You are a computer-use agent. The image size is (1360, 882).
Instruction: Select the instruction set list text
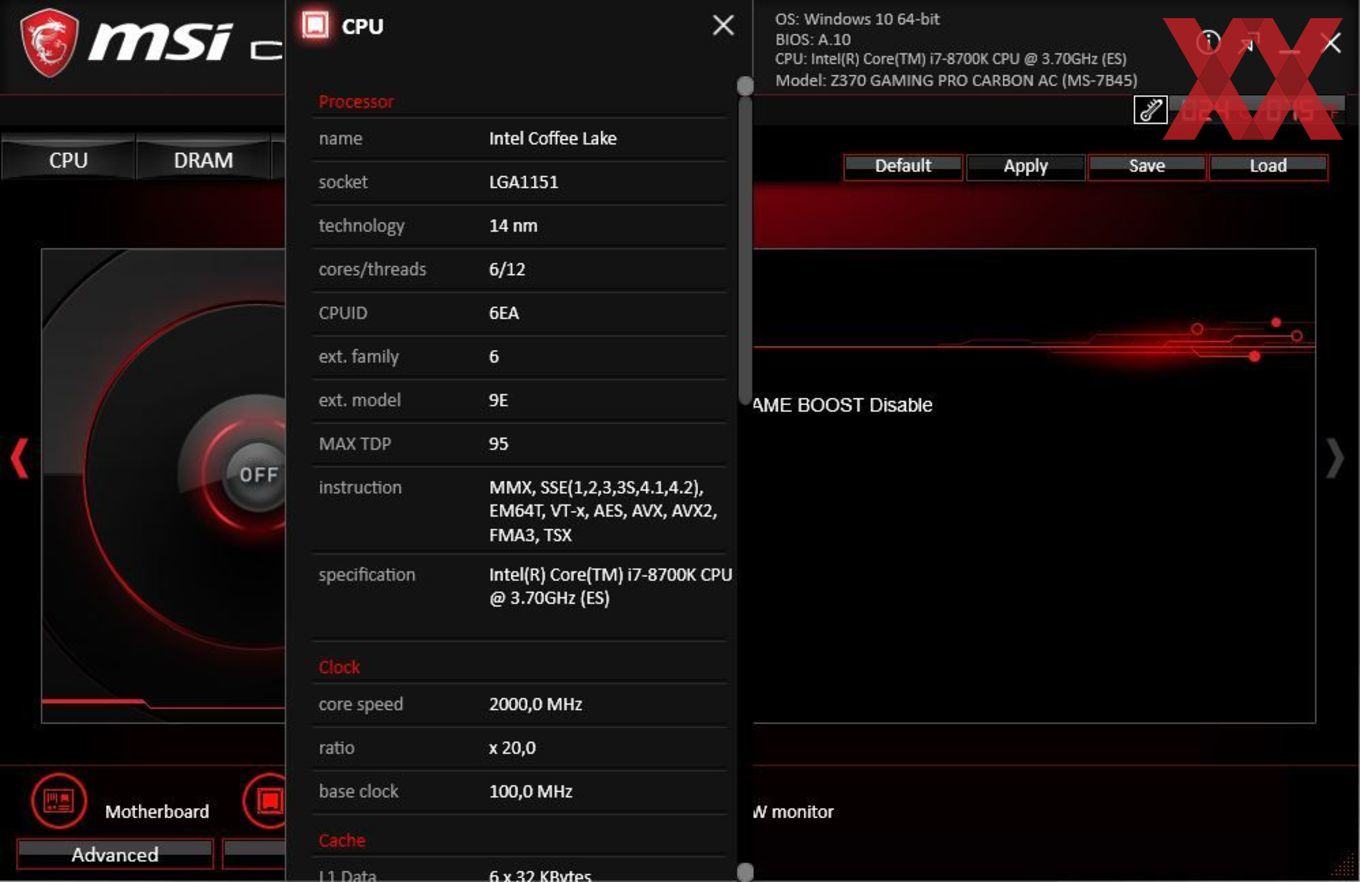[603, 511]
